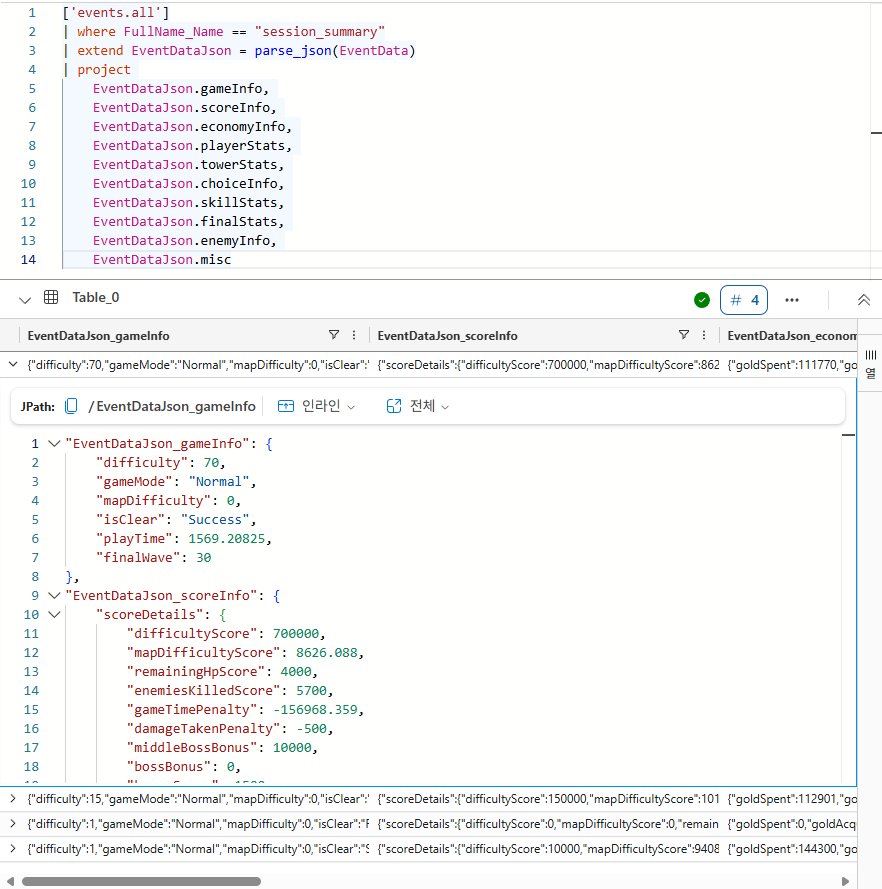Copy the JPath using the copy icon
This screenshot has width=882, height=889.
click(x=71, y=406)
